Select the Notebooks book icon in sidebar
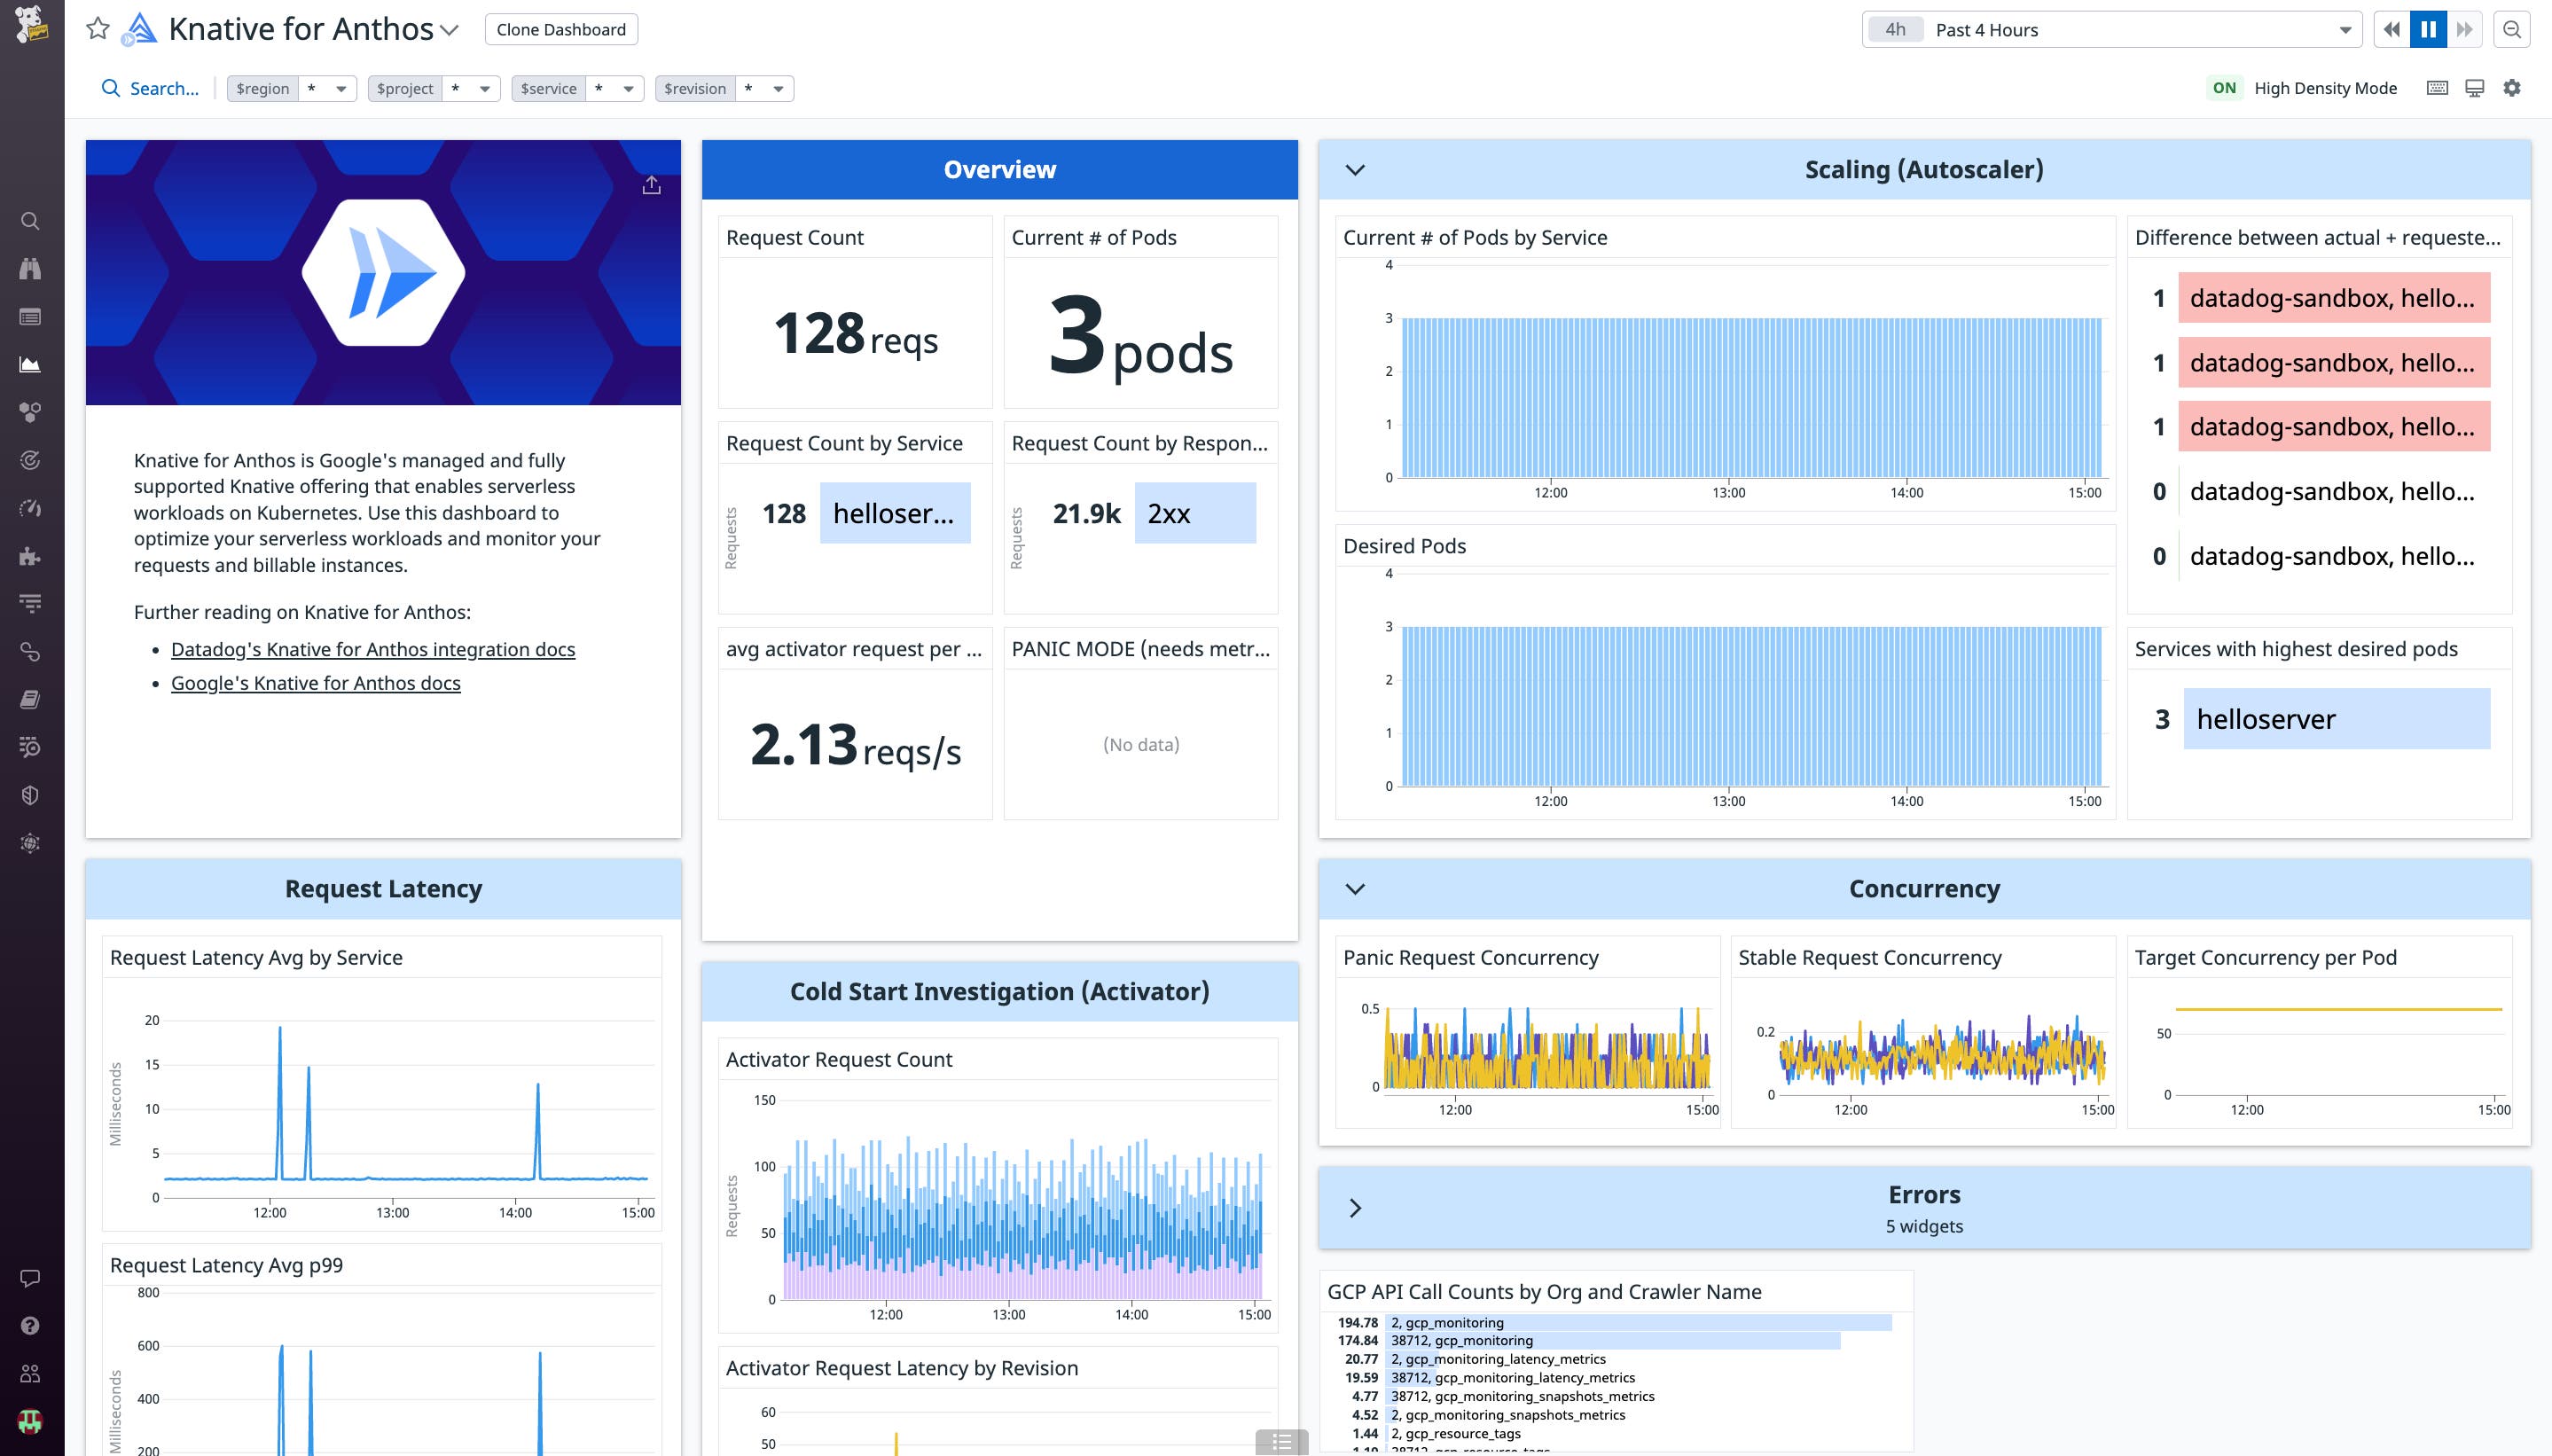 [x=30, y=699]
